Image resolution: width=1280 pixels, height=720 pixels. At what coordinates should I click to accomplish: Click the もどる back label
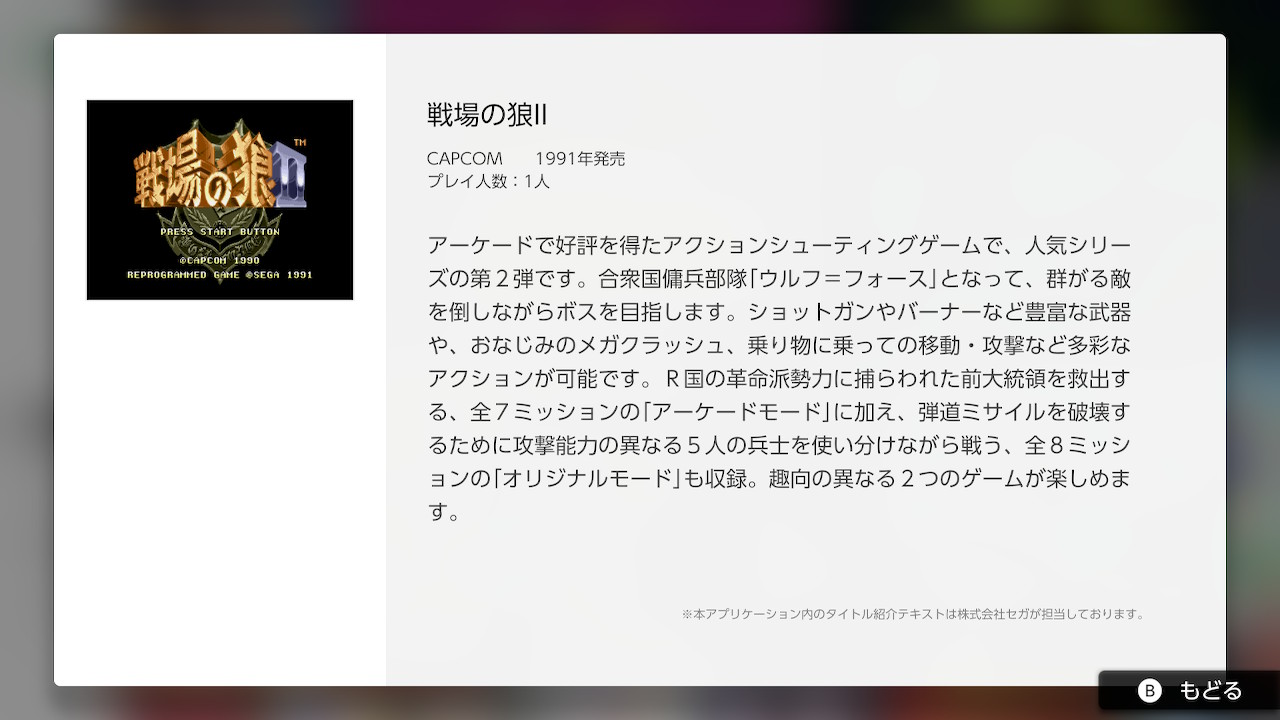(1209, 691)
